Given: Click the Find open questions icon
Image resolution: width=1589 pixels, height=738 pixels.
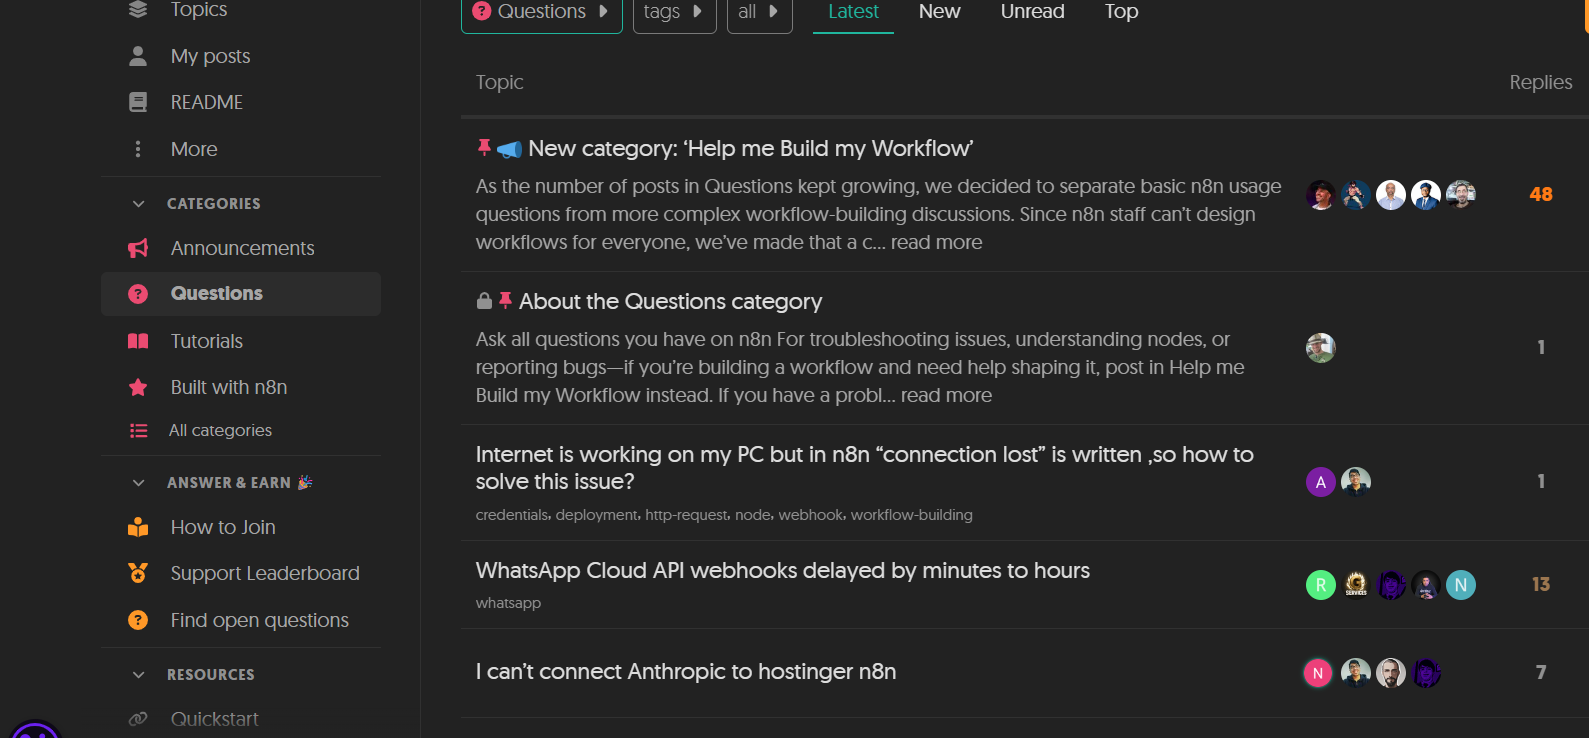Looking at the screenshot, I should pos(138,620).
